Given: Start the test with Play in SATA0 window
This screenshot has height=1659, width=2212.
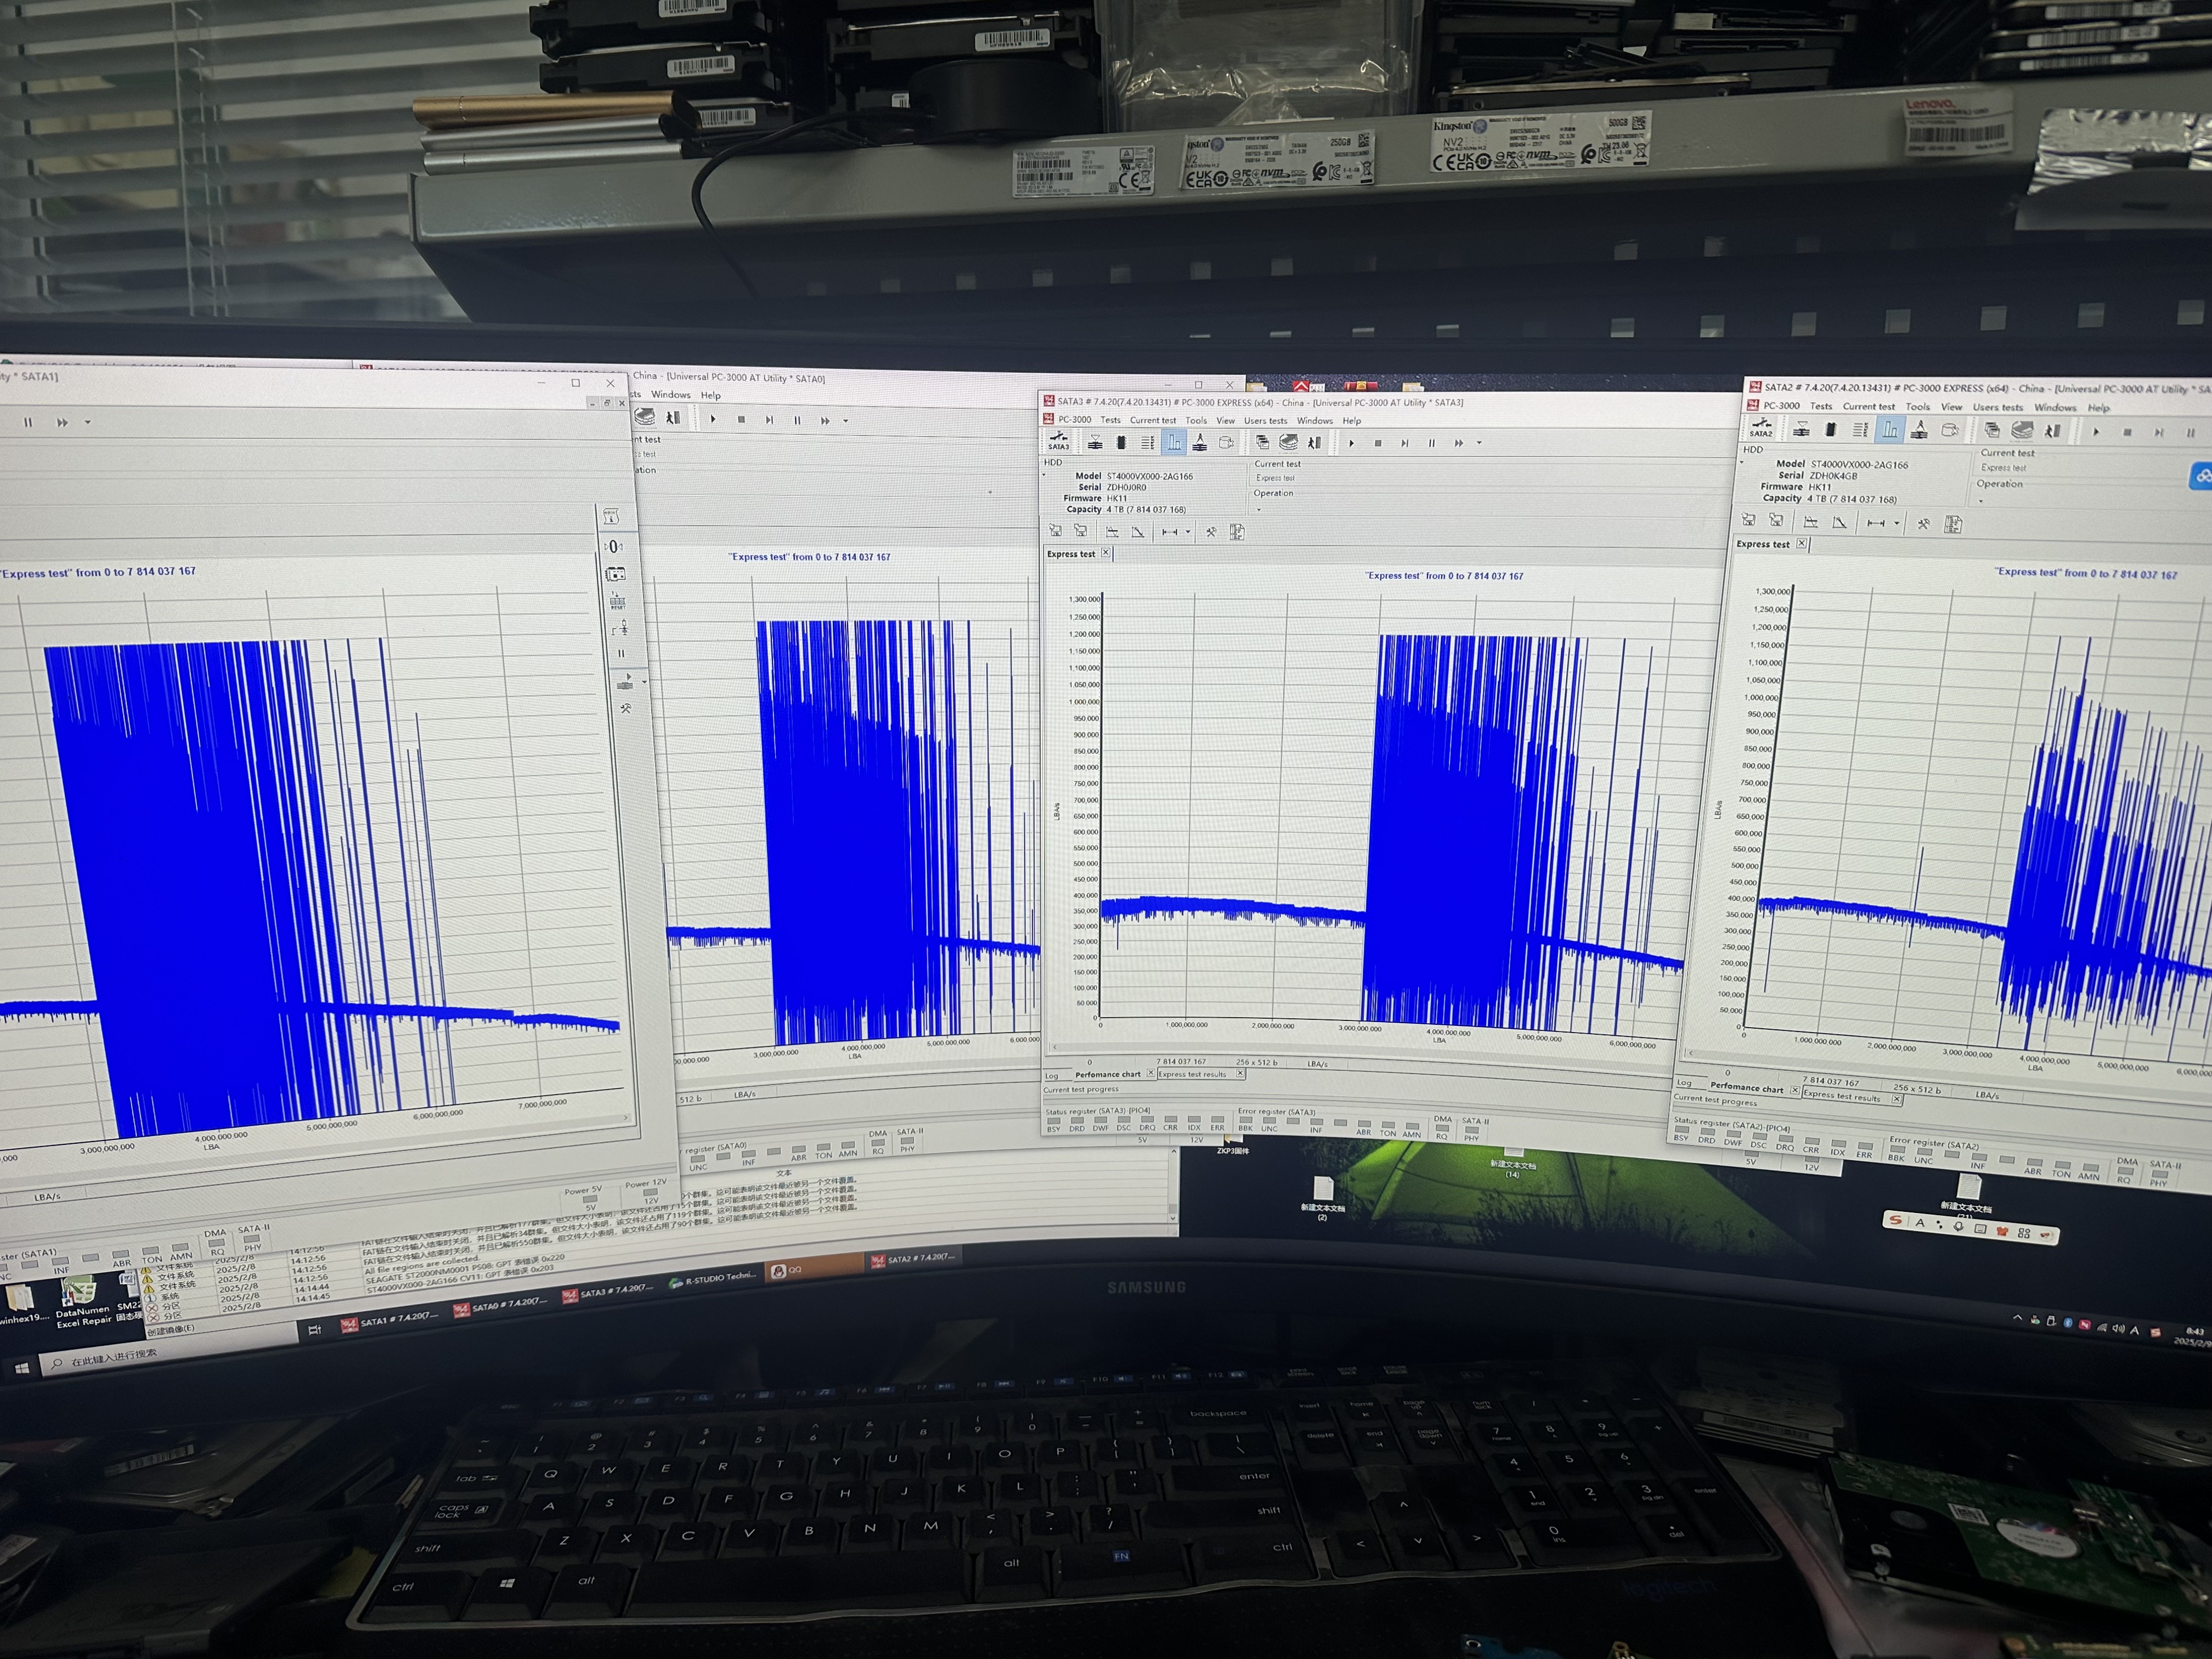Looking at the screenshot, I should [713, 419].
